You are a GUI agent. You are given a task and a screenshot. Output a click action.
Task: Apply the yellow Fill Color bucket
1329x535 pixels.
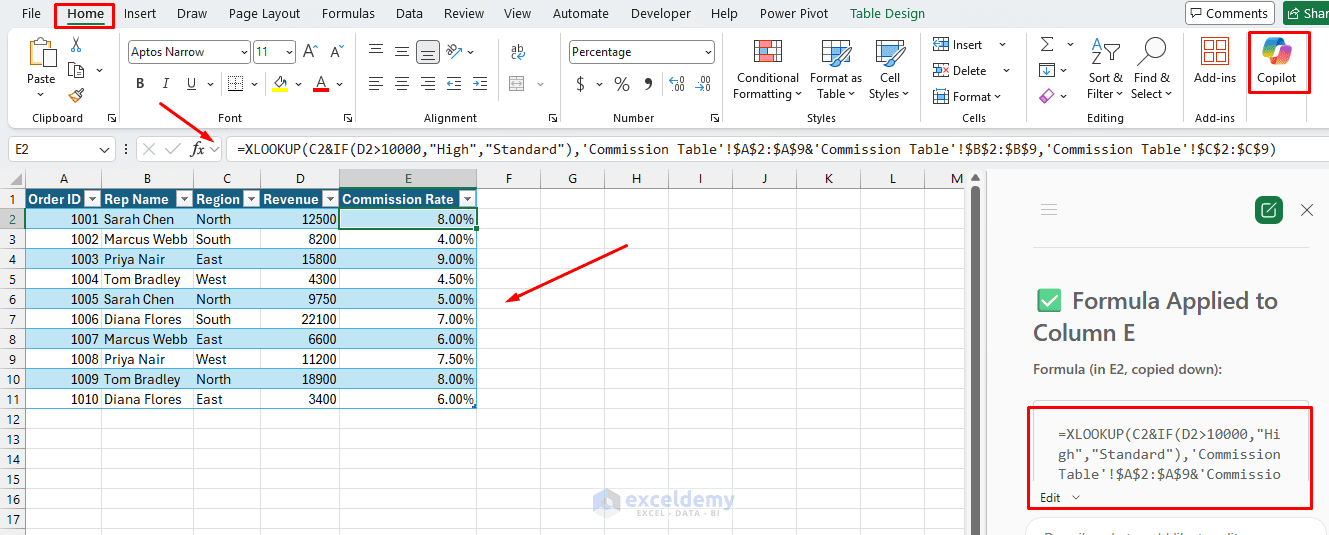pyautogui.click(x=280, y=84)
